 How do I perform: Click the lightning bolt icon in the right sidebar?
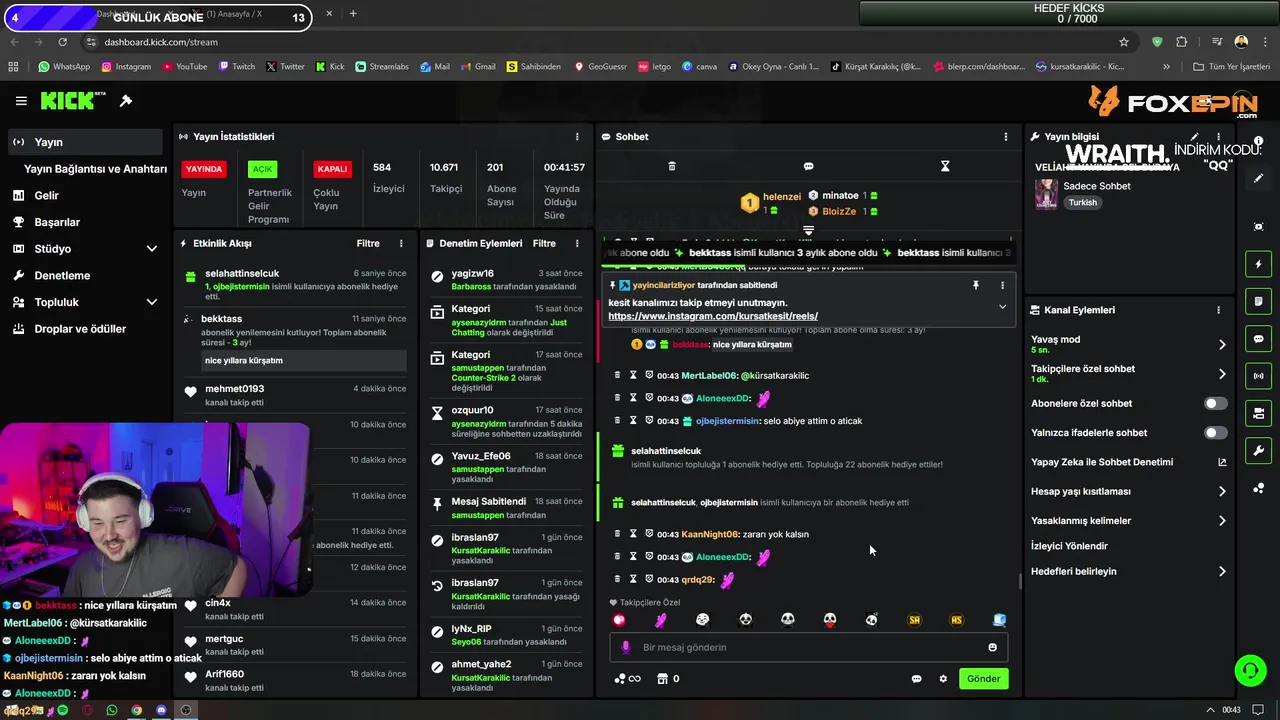[1258, 264]
